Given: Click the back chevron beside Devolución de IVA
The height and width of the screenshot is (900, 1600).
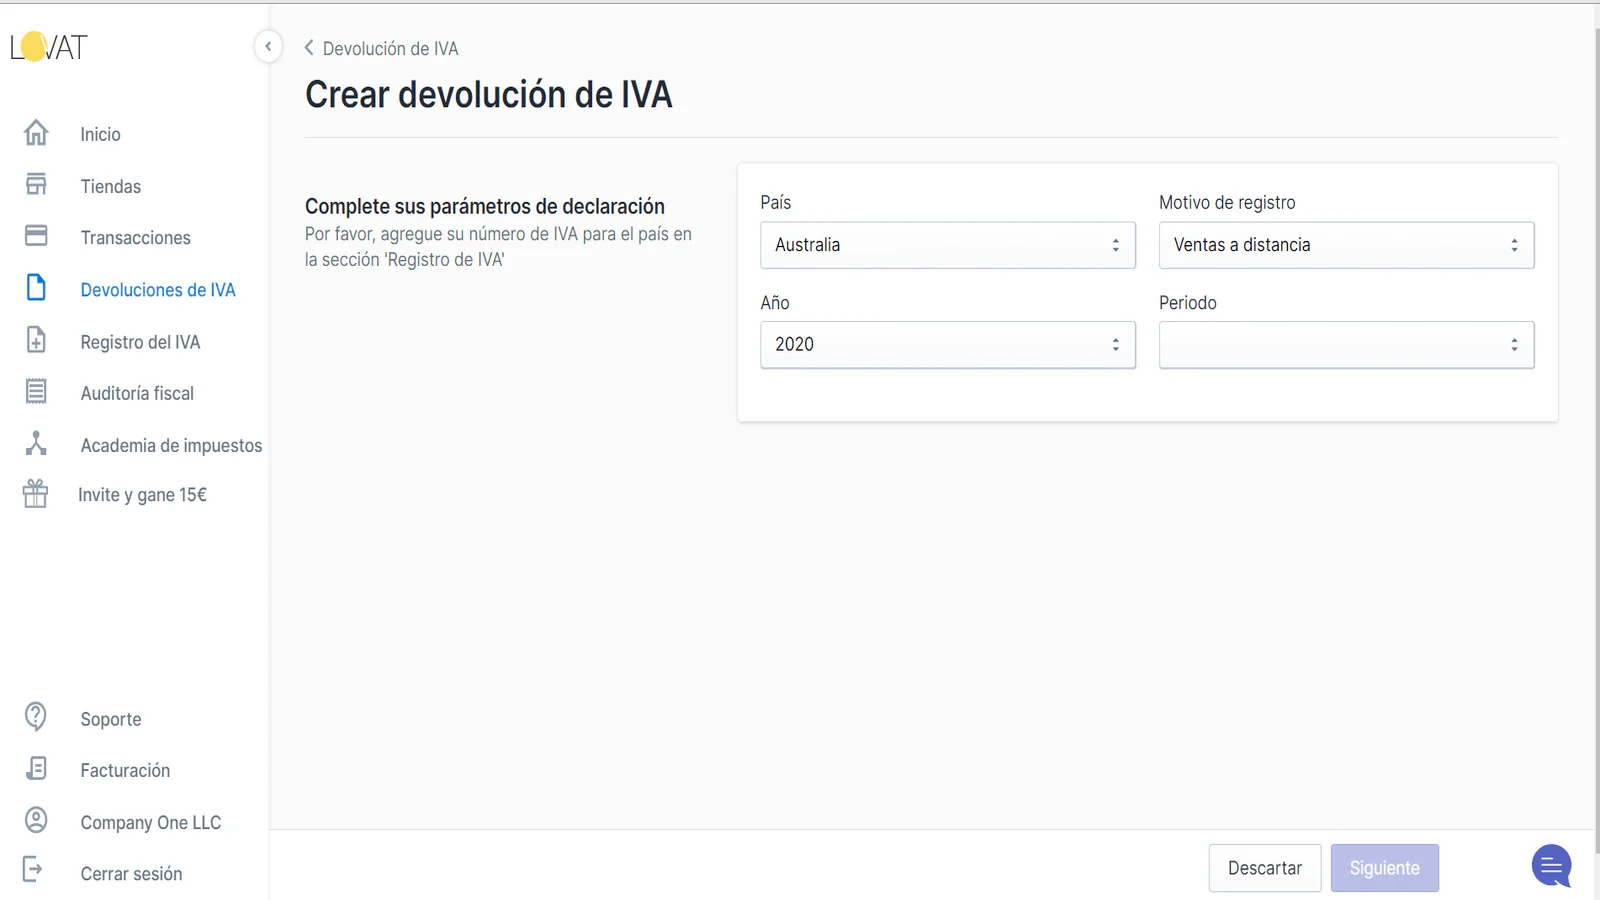Looking at the screenshot, I should pyautogui.click(x=309, y=48).
